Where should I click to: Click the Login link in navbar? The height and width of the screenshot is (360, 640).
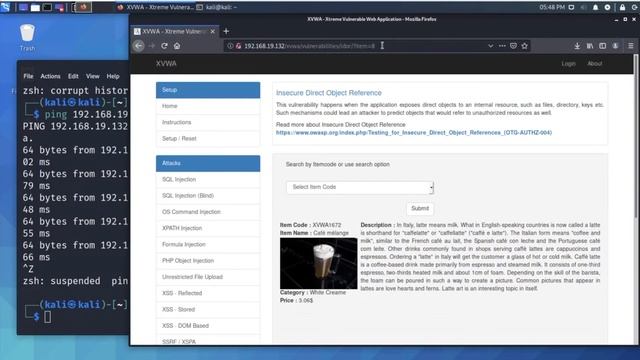pyautogui.click(x=568, y=64)
